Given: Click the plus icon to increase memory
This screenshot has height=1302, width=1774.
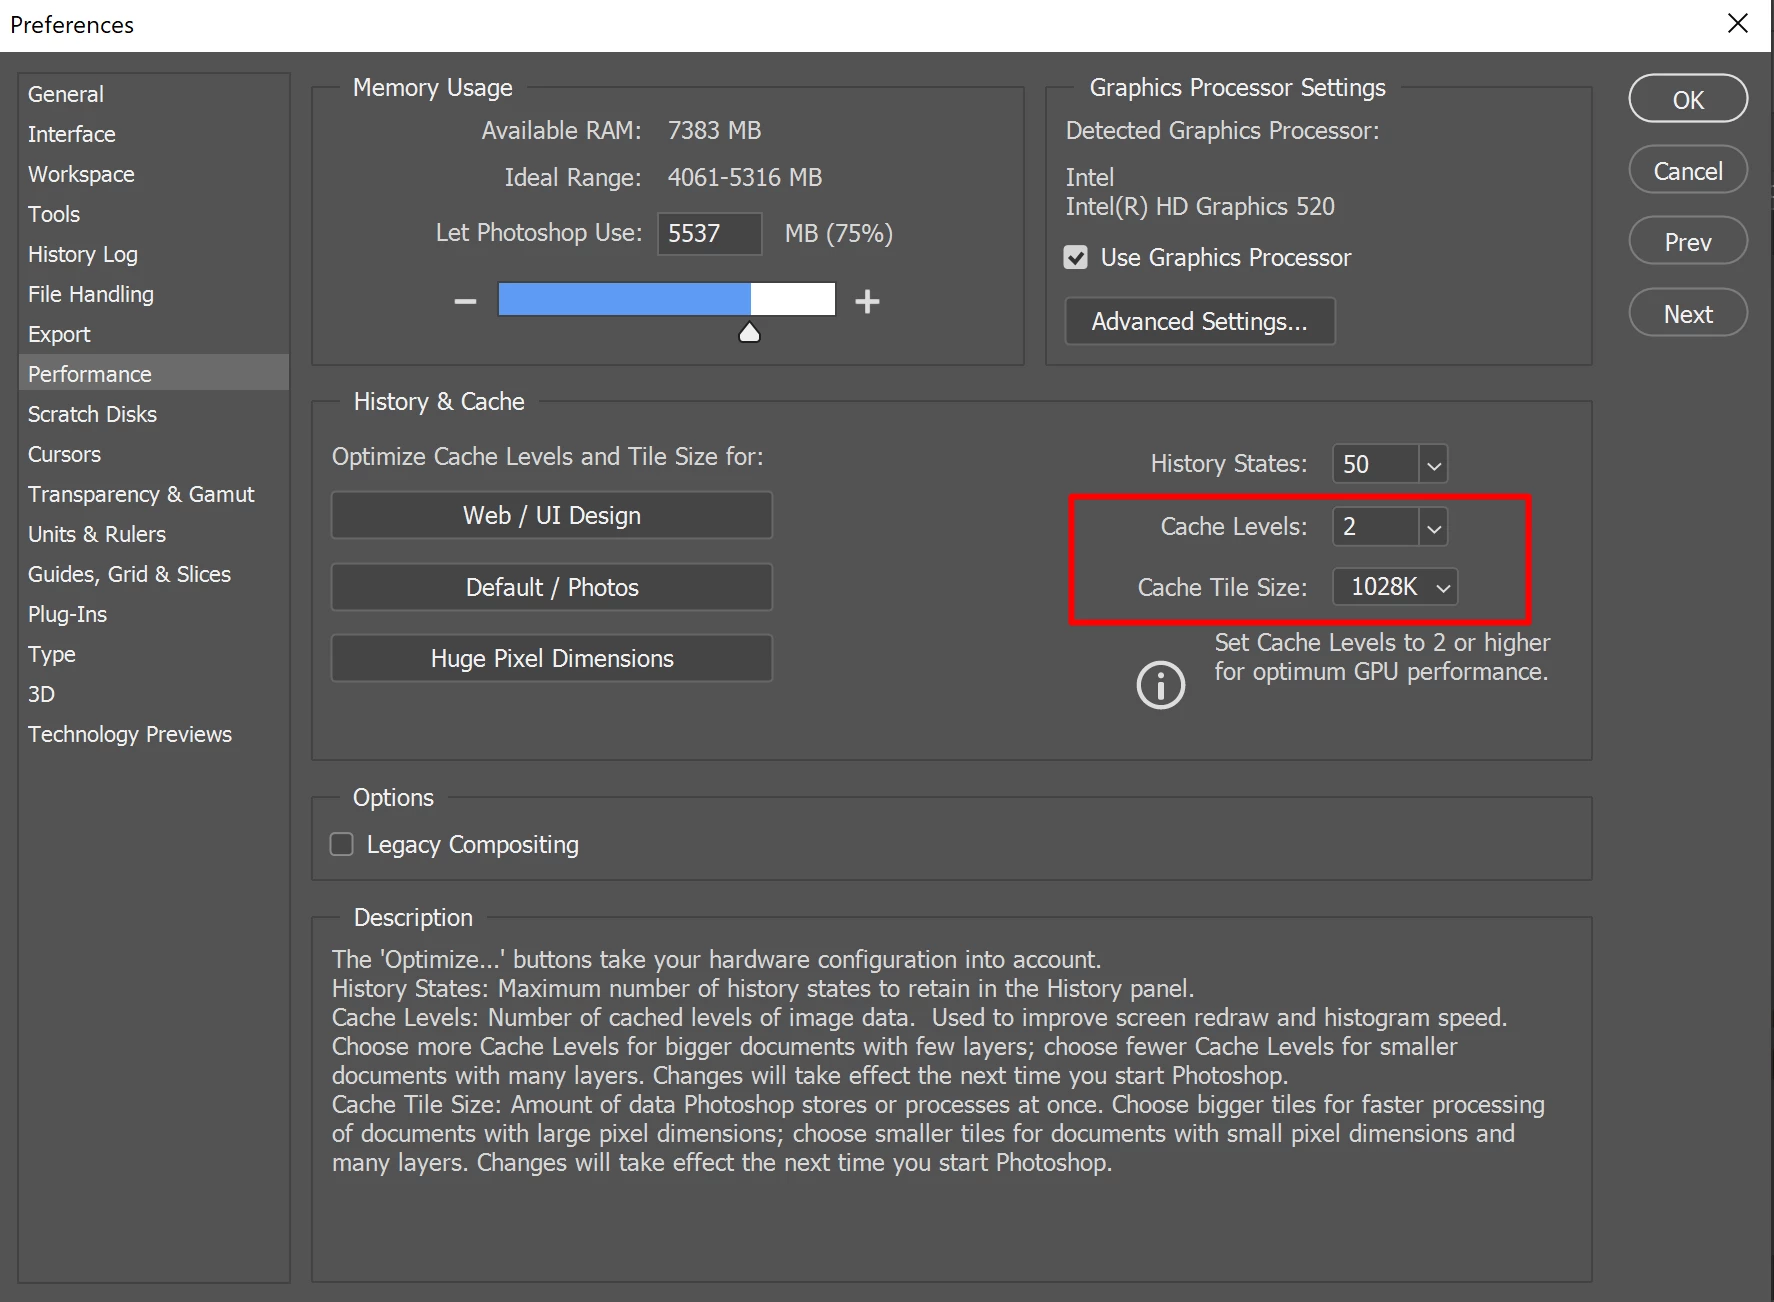Looking at the screenshot, I should coord(867,301).
